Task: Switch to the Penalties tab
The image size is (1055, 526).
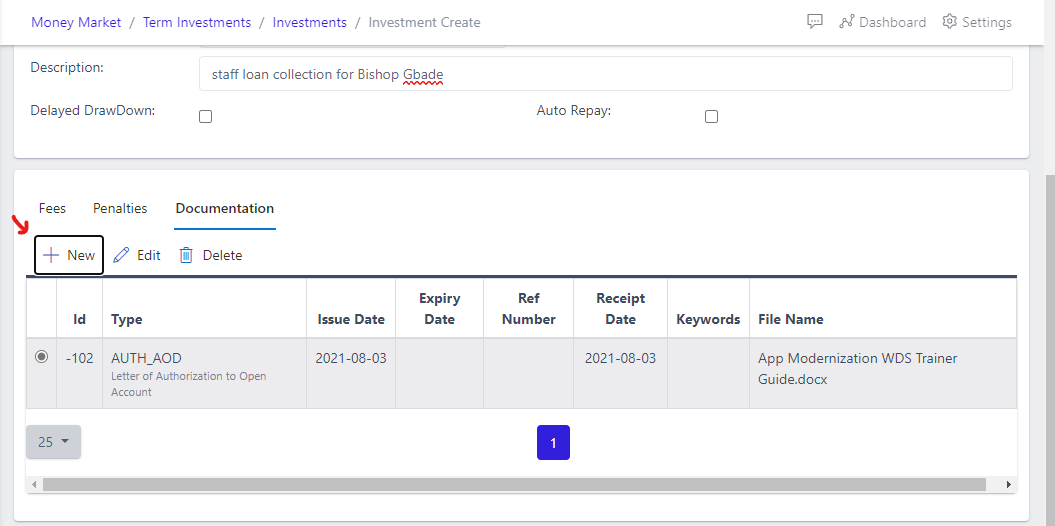Action: pos(120,208)
